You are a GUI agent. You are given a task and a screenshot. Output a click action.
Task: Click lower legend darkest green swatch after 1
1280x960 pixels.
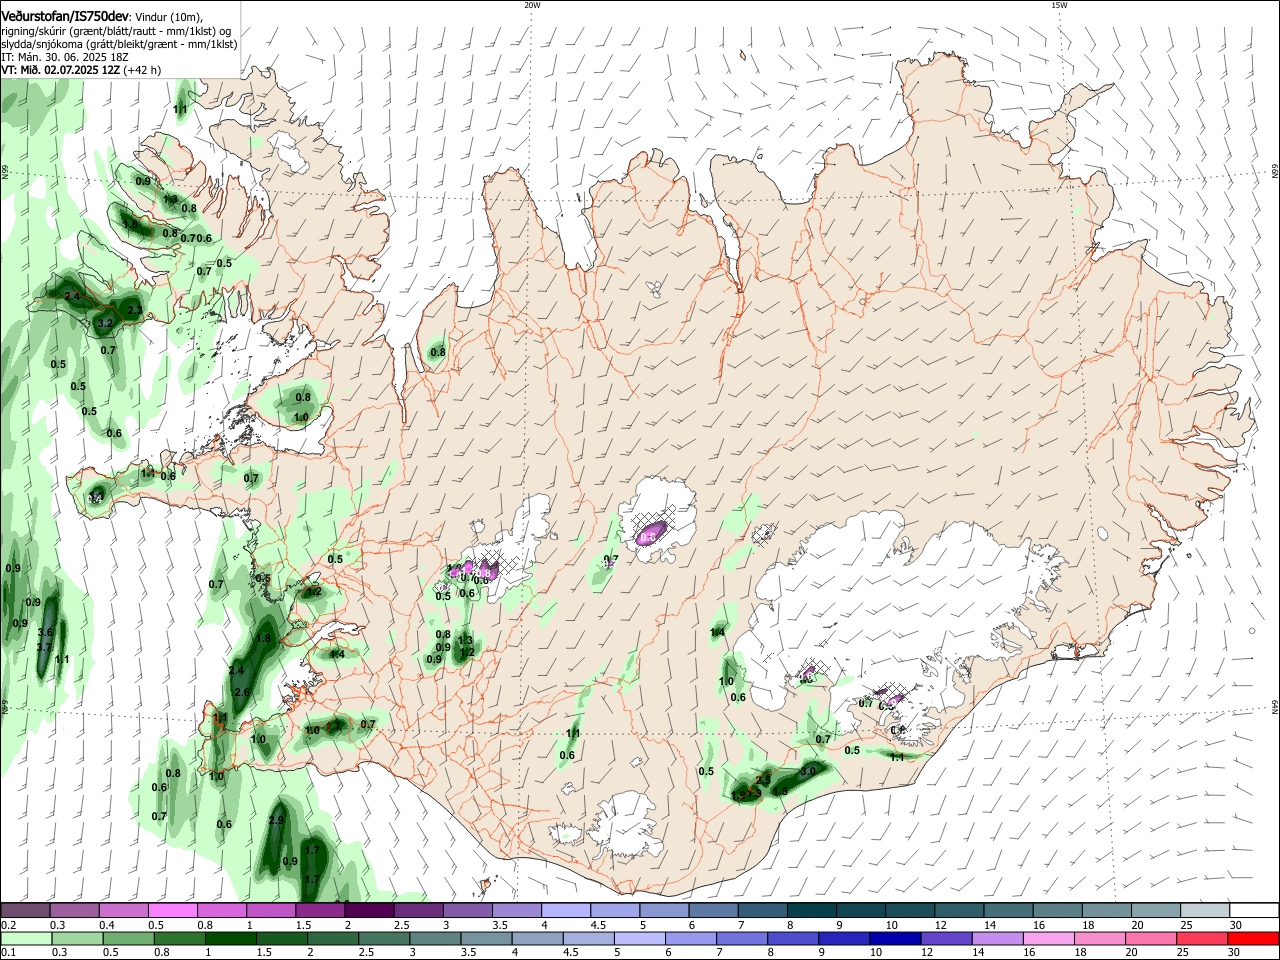click(x=231, y=938)
